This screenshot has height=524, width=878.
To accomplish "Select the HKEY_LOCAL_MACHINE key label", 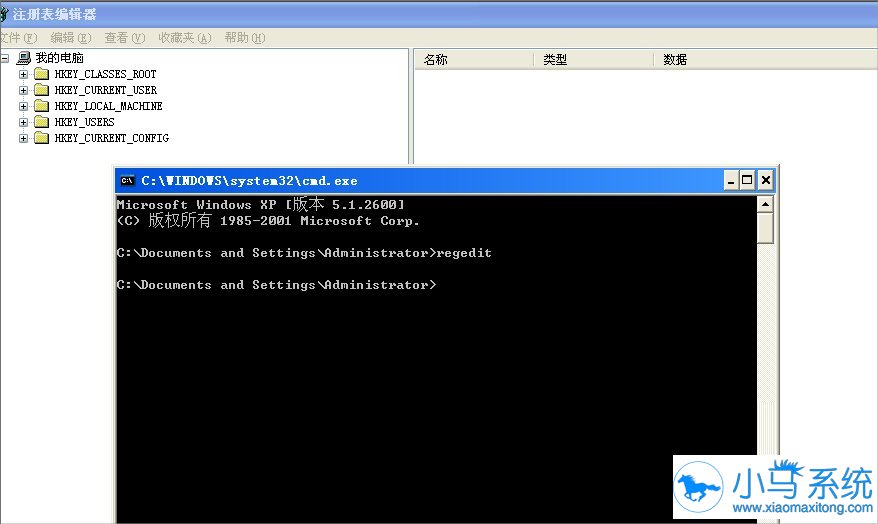I will pos(109,106).
